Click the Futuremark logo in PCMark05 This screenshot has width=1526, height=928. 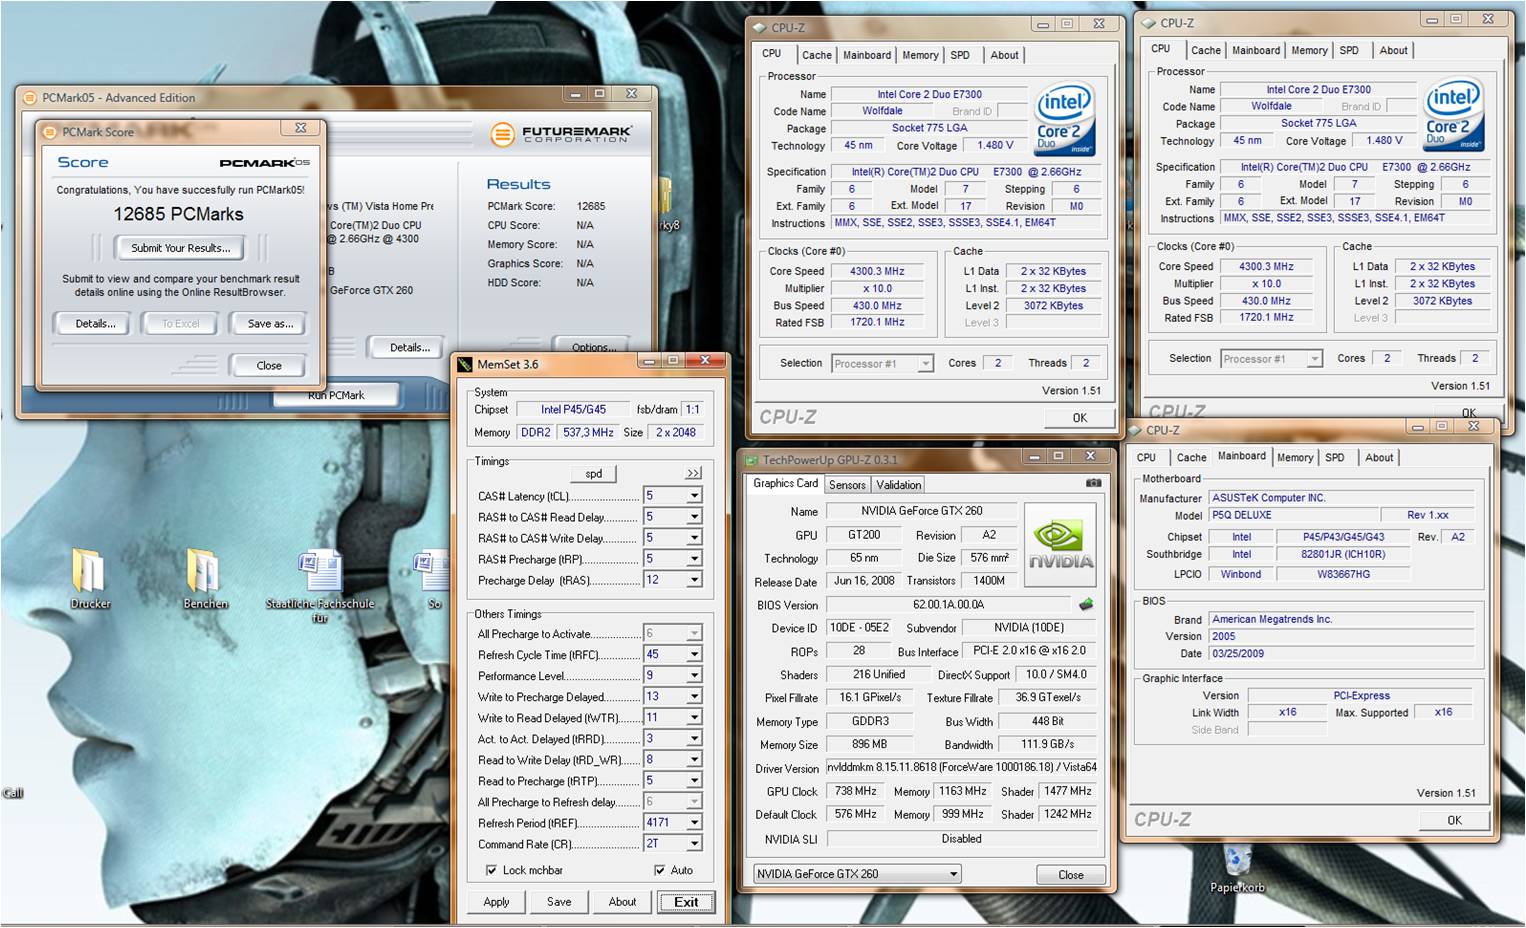click(x=561, y=133)
